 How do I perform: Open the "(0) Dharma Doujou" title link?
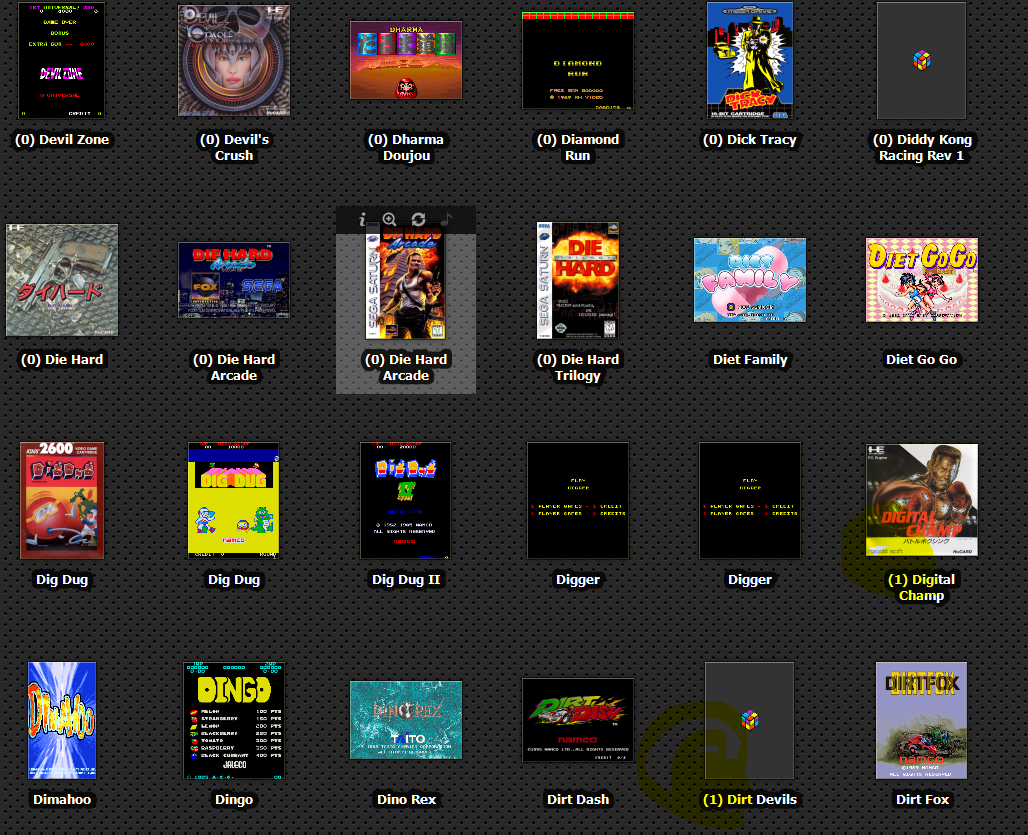(x=406, y=147)
